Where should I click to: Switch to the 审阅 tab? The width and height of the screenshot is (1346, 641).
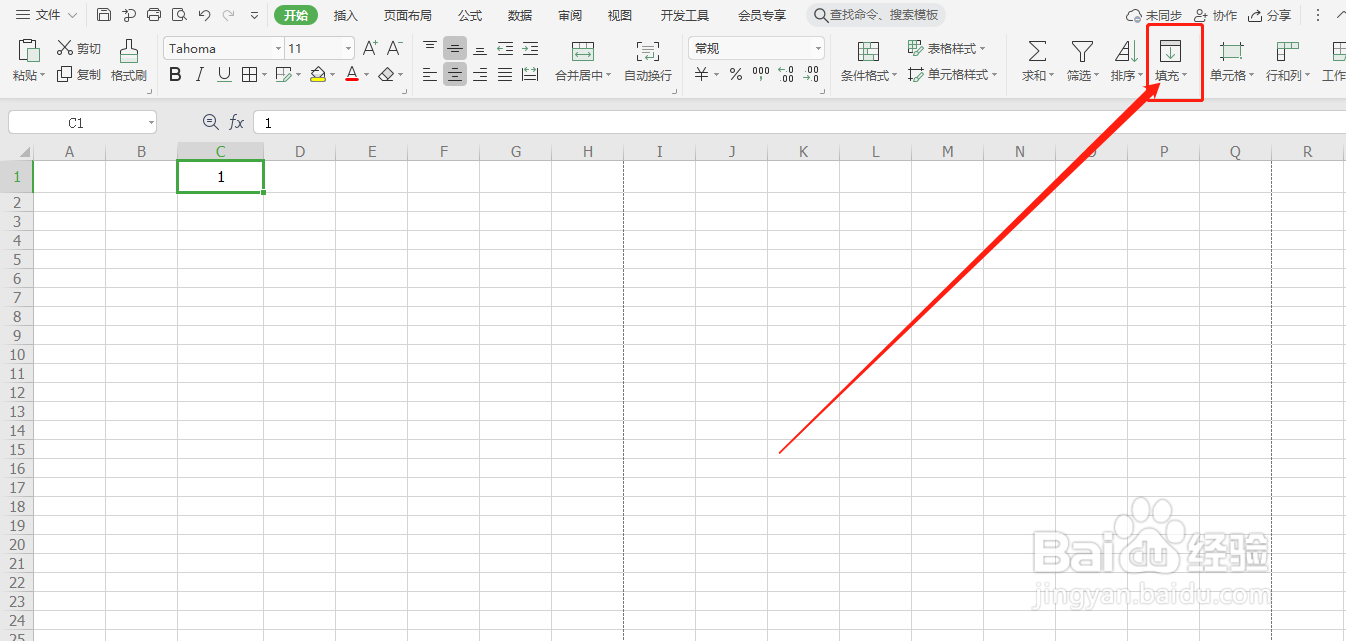(x=570, y=15)
